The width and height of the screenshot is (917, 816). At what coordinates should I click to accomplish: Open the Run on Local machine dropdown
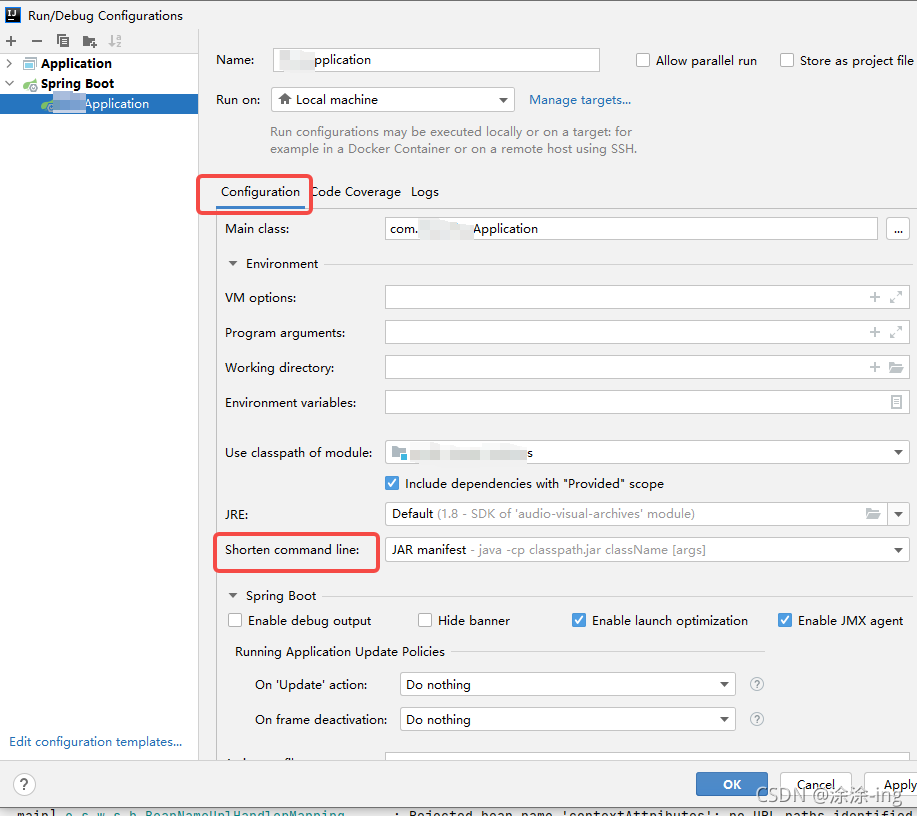(x=503, y=100)
